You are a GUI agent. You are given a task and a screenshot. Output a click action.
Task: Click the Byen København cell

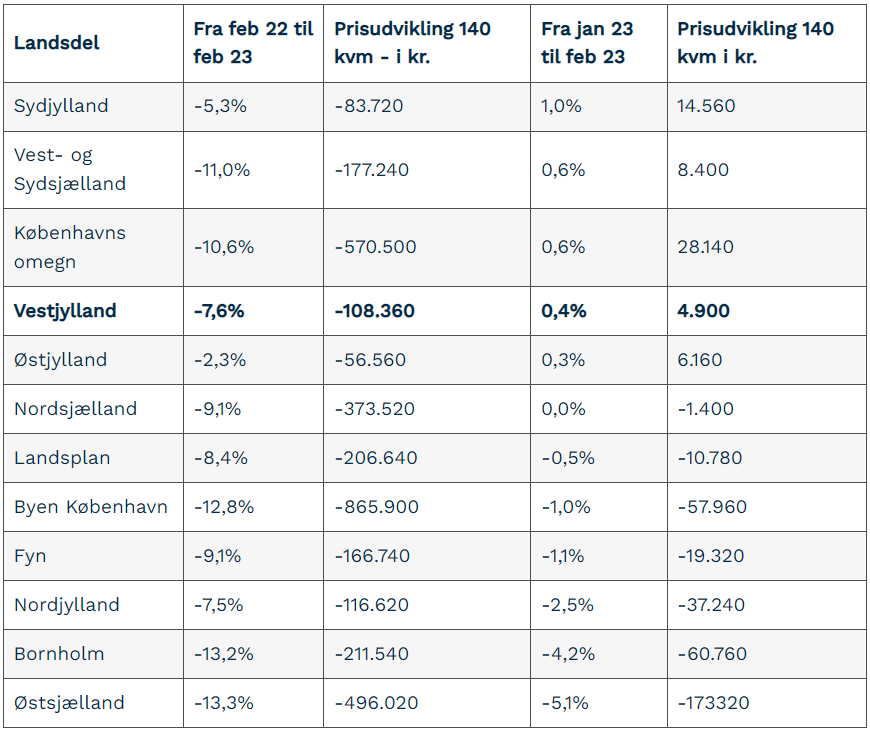click(91, 506)
